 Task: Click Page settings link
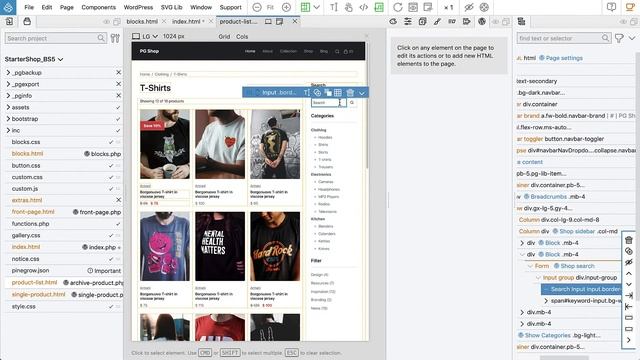tap(564, 58)
